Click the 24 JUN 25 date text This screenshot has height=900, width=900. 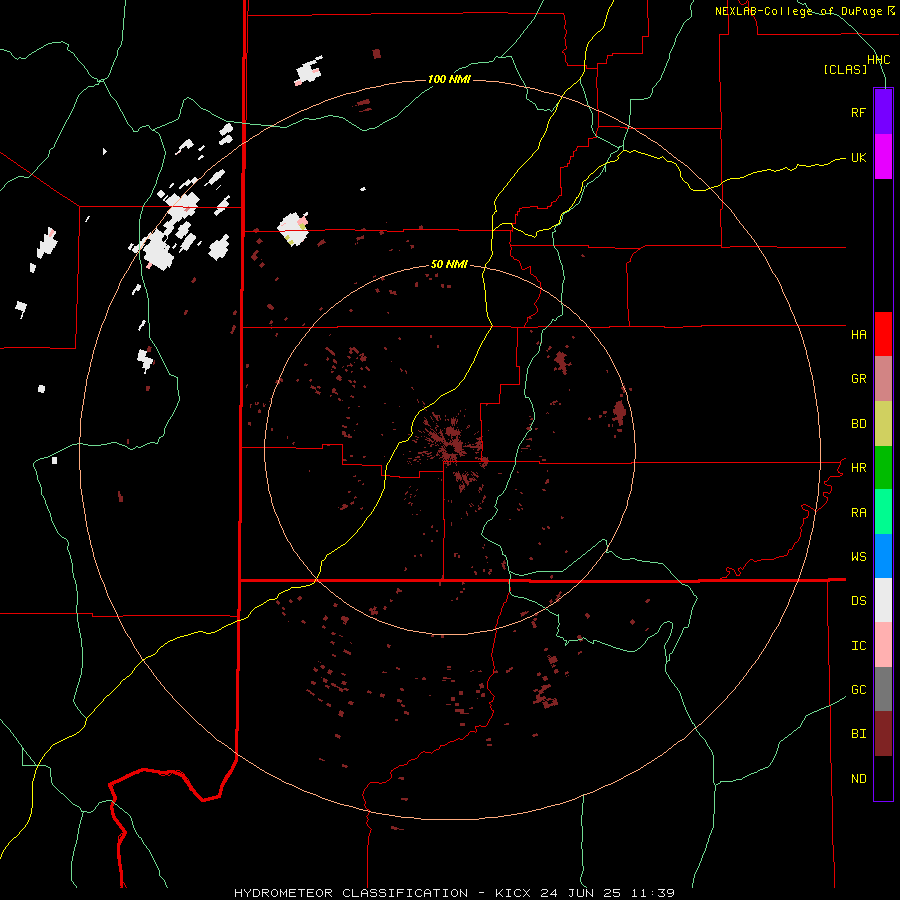pyautogui.click(x=581, y=893)
